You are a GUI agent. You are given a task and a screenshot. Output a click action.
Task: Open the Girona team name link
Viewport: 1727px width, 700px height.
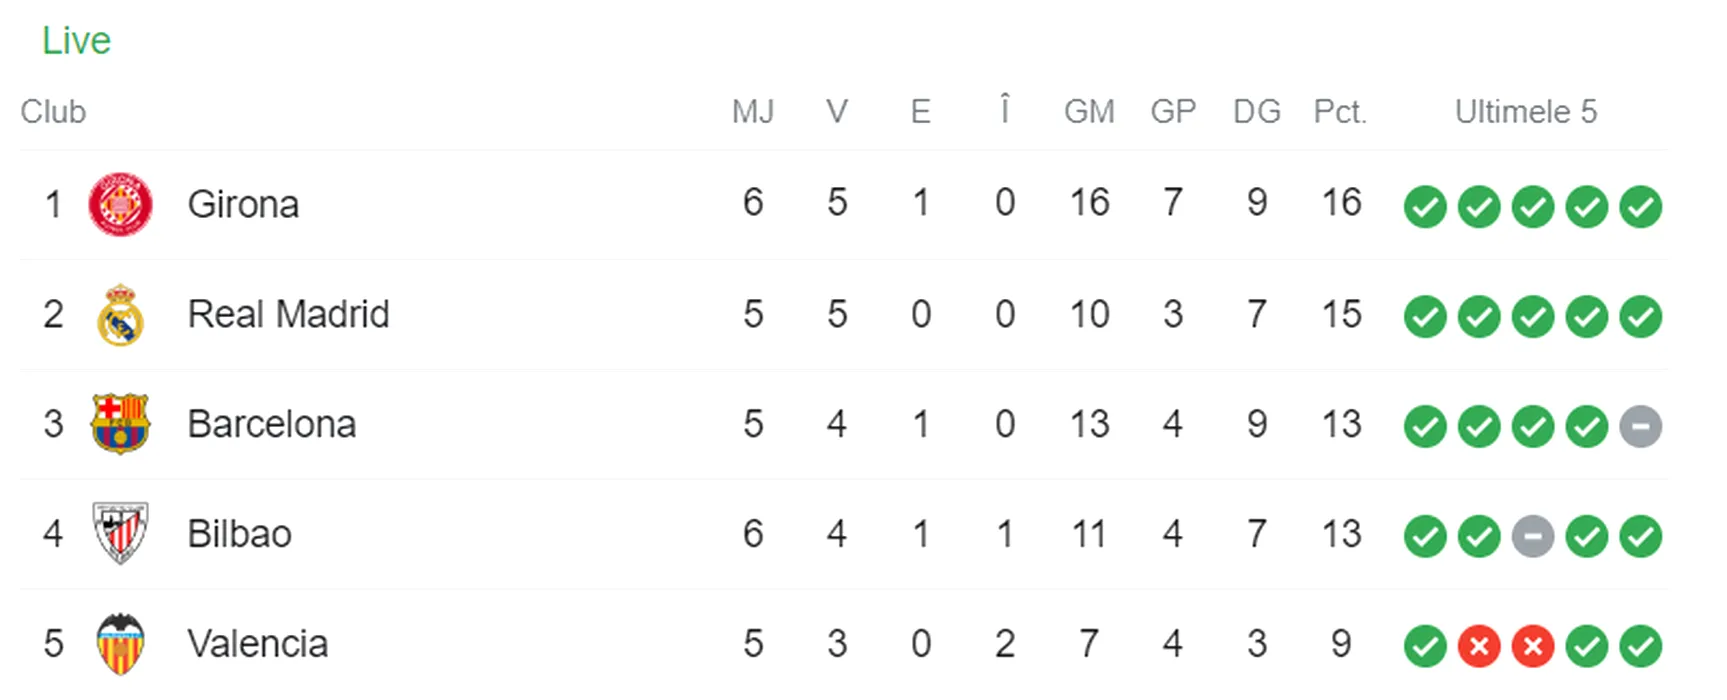(x=243, y=205)
